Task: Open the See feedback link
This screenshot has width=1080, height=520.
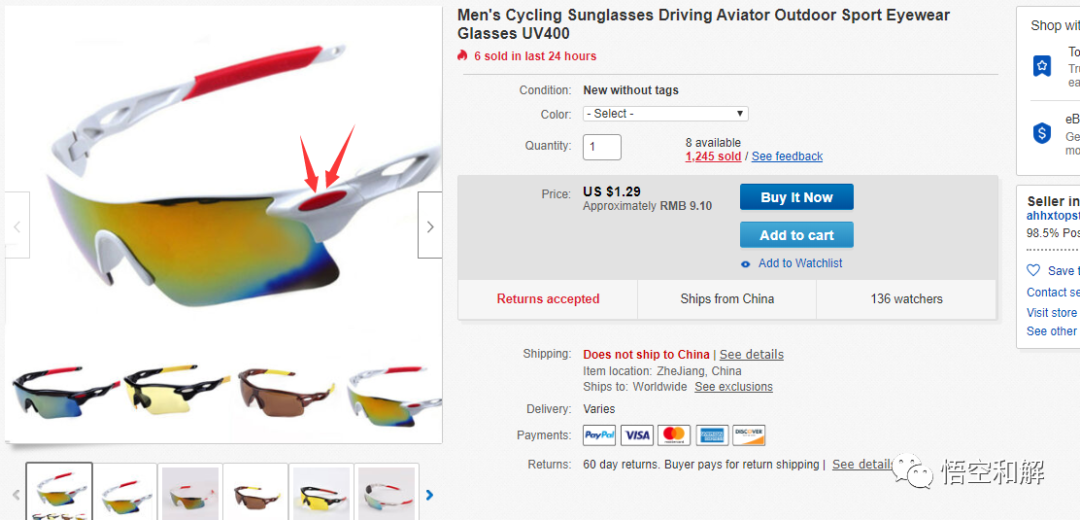Action: pos(787,157)
